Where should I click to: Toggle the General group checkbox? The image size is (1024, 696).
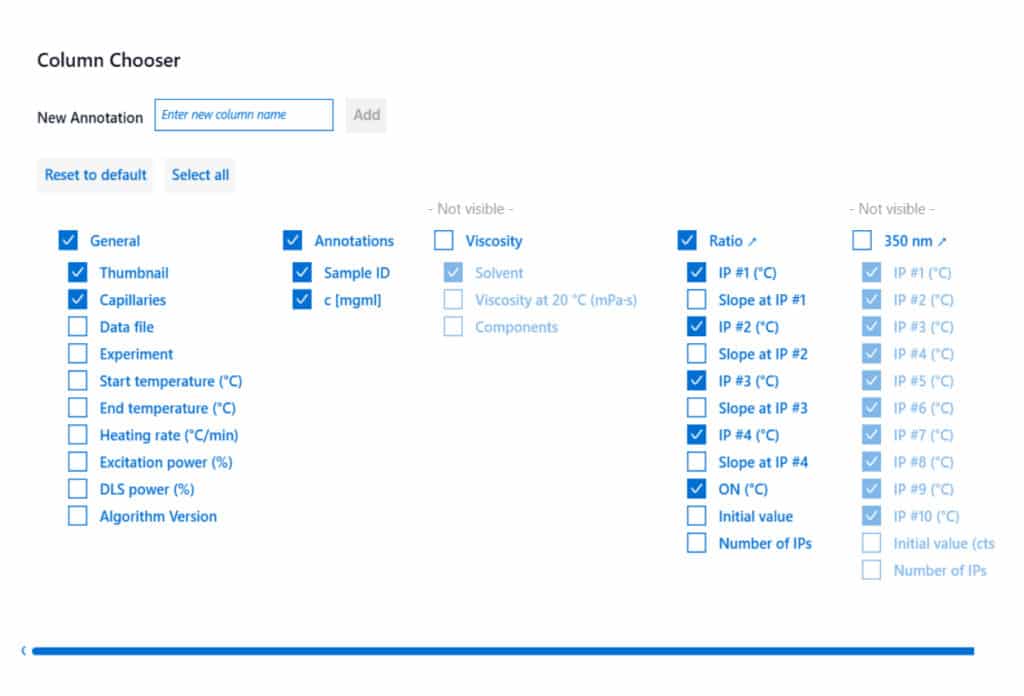click(x=68, y=240)
